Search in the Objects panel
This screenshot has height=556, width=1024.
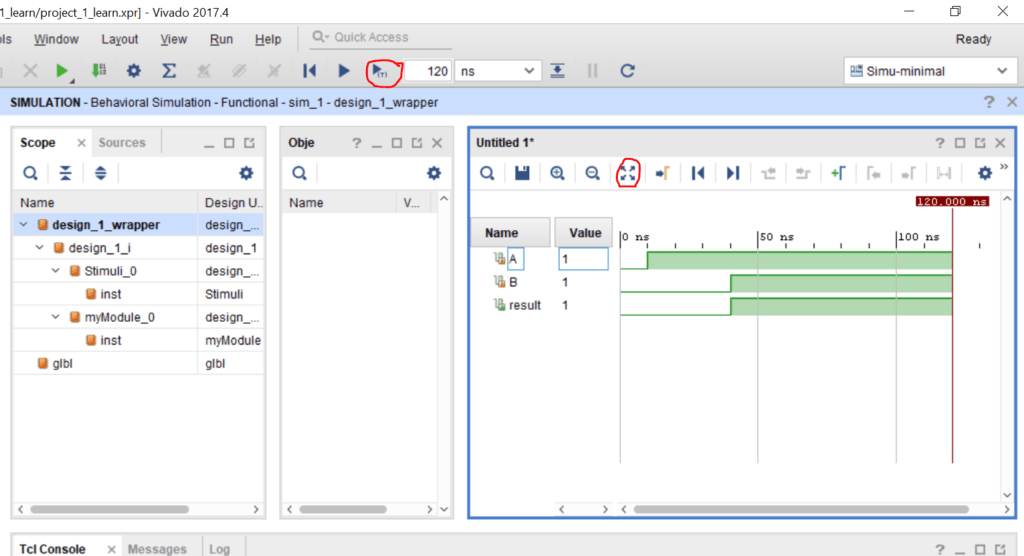299,173
